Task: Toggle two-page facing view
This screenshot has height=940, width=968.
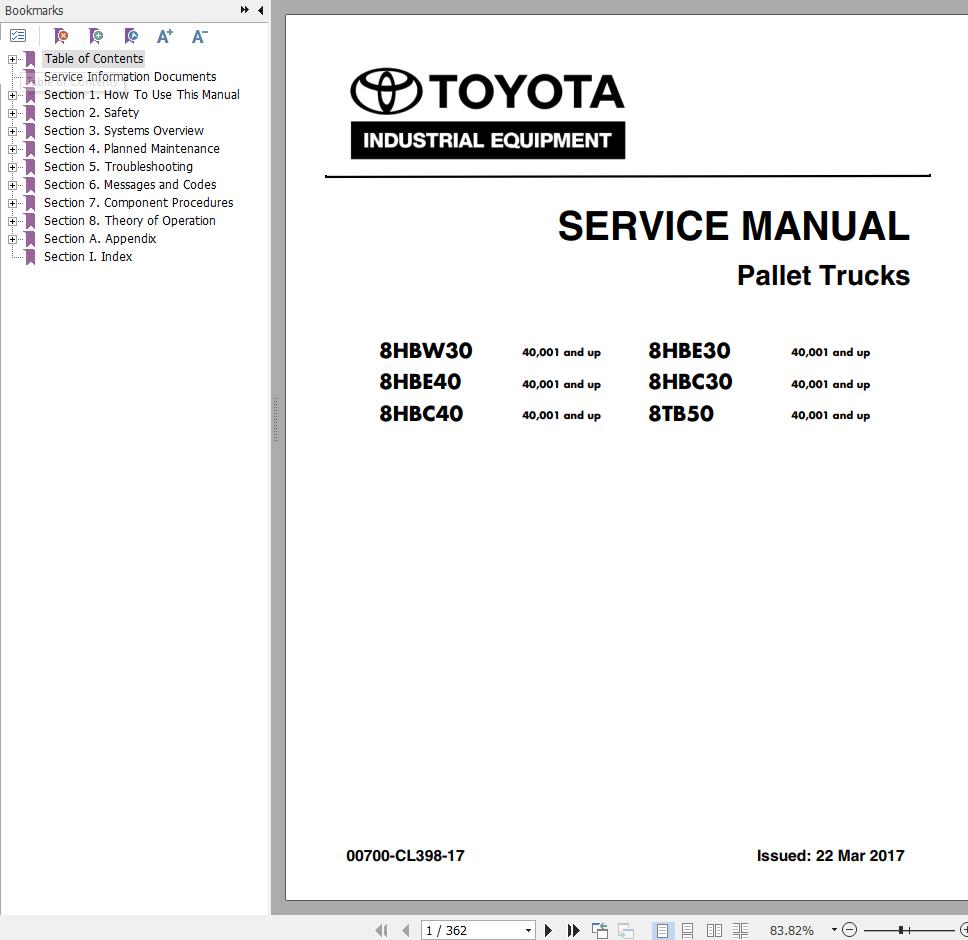Action: (714, 930)
